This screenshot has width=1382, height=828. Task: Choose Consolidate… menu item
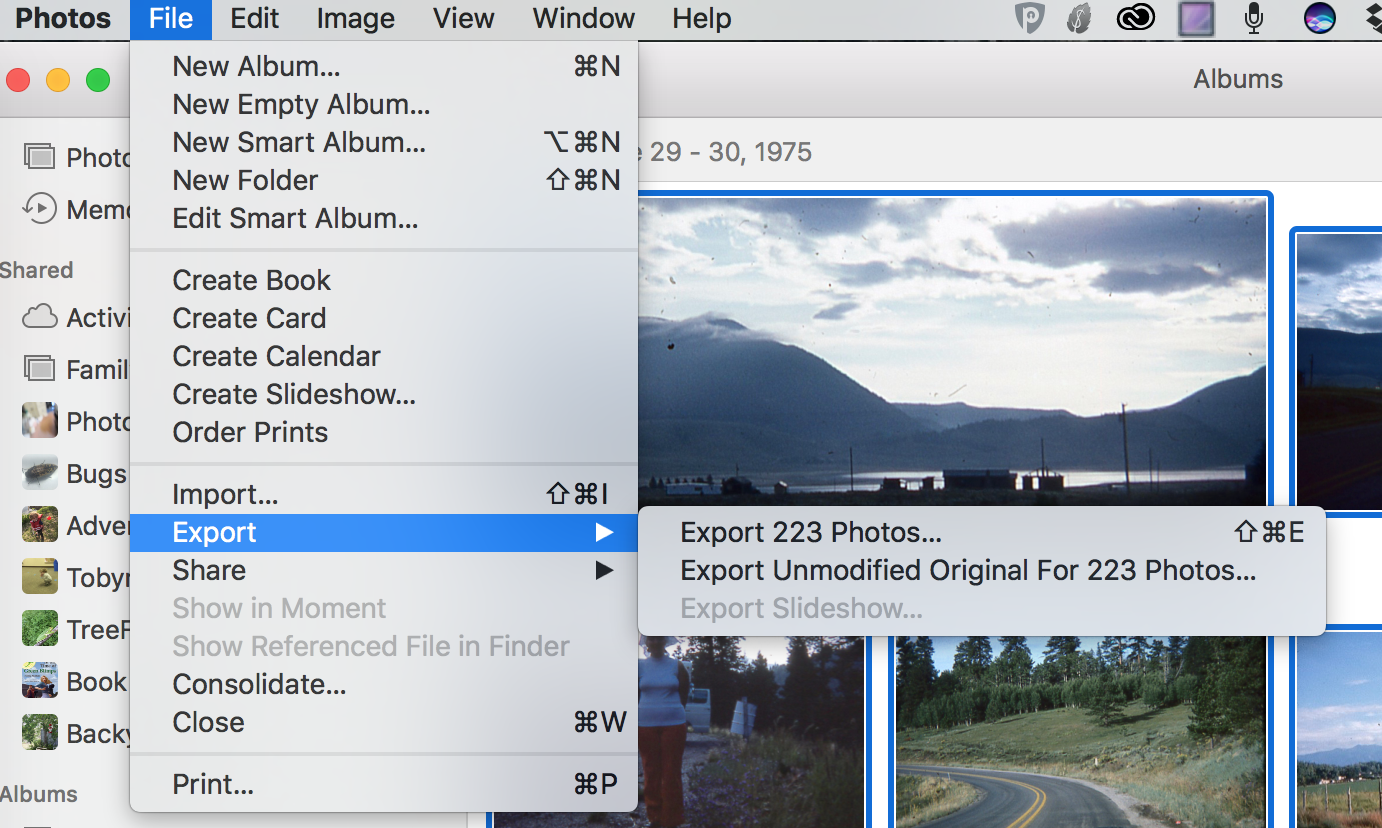tap(384, 685)
